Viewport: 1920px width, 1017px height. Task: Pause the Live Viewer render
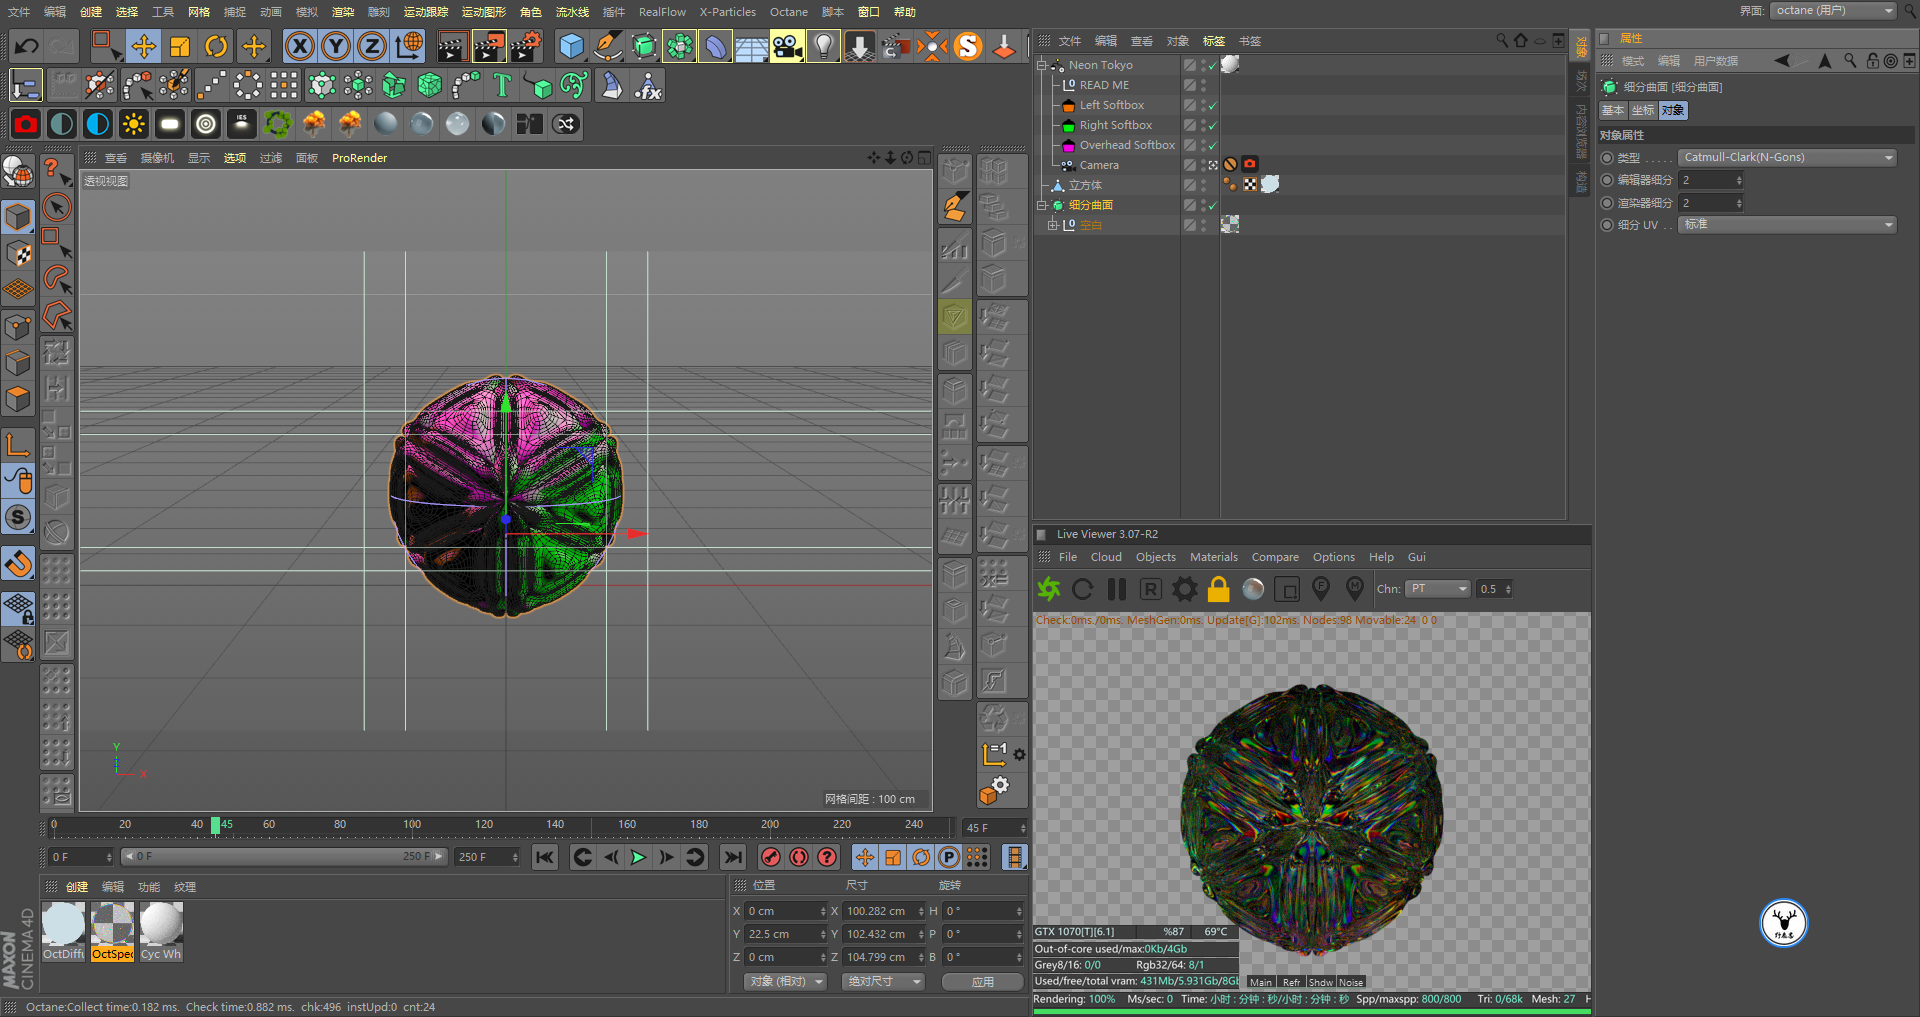pyautogui.click(x=1117, y=589)
